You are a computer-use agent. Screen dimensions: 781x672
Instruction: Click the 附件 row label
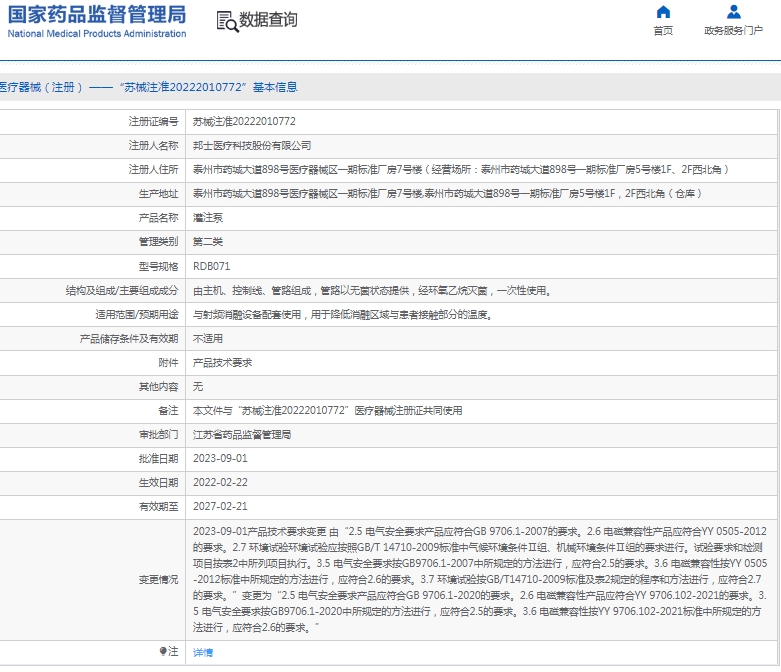(x=168, y=363)
